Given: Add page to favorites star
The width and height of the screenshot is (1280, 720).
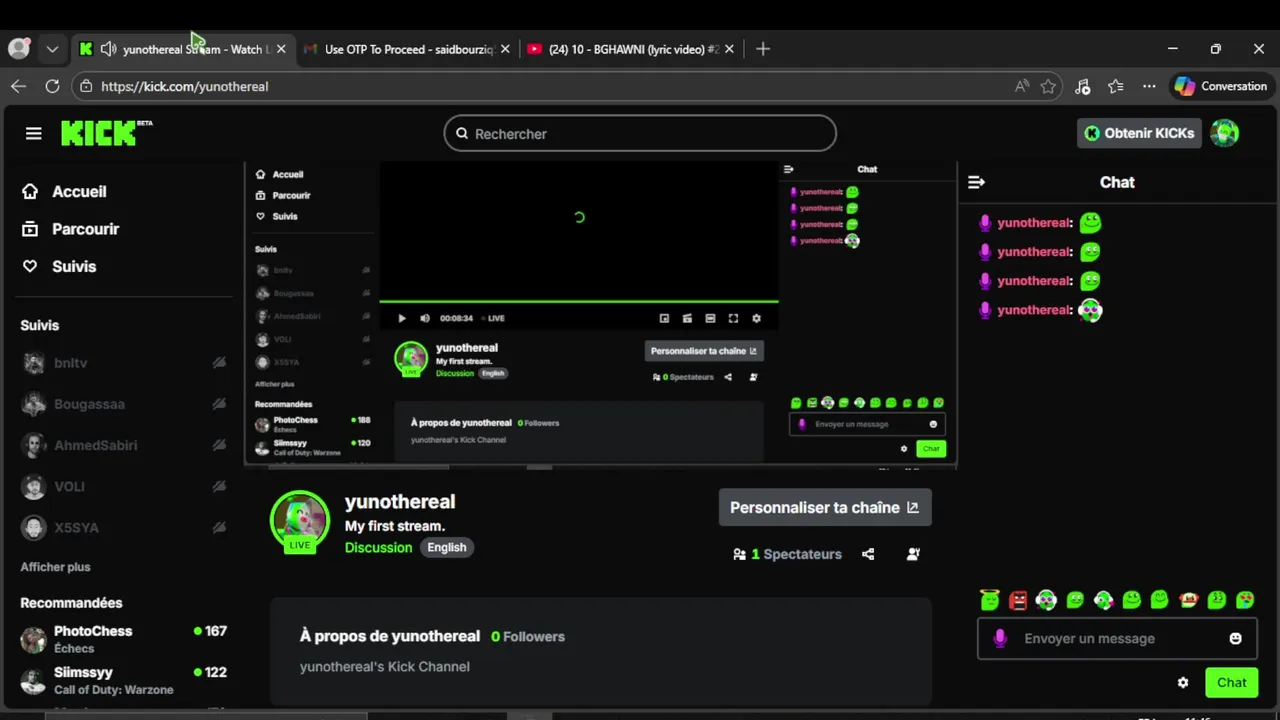Looking at the screenshot, I should pyautogui.click(x=1048, y=86).
